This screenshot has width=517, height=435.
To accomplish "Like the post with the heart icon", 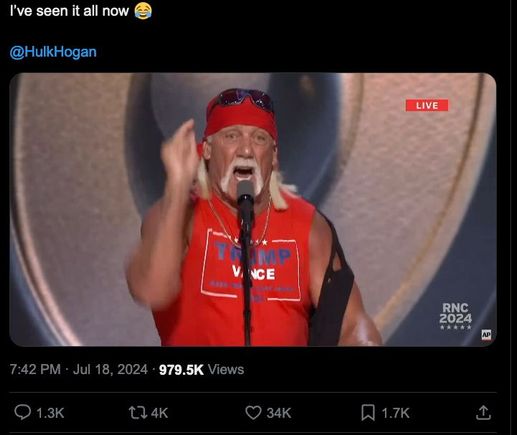I will click(x=253, y=413).
